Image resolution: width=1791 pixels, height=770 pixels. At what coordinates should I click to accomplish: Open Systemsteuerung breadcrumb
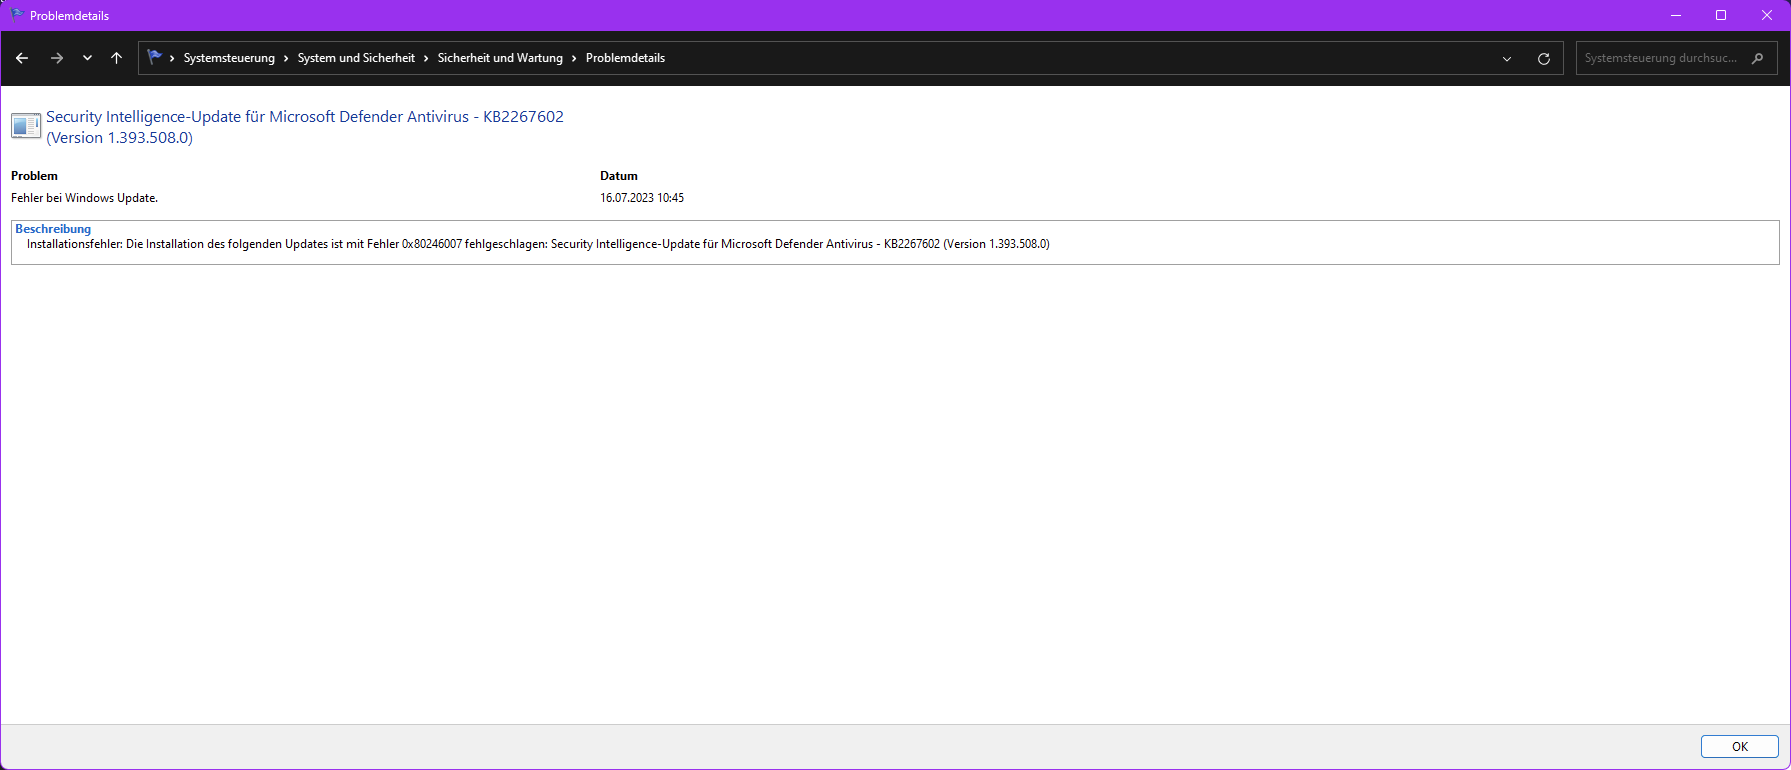point(229,58)
